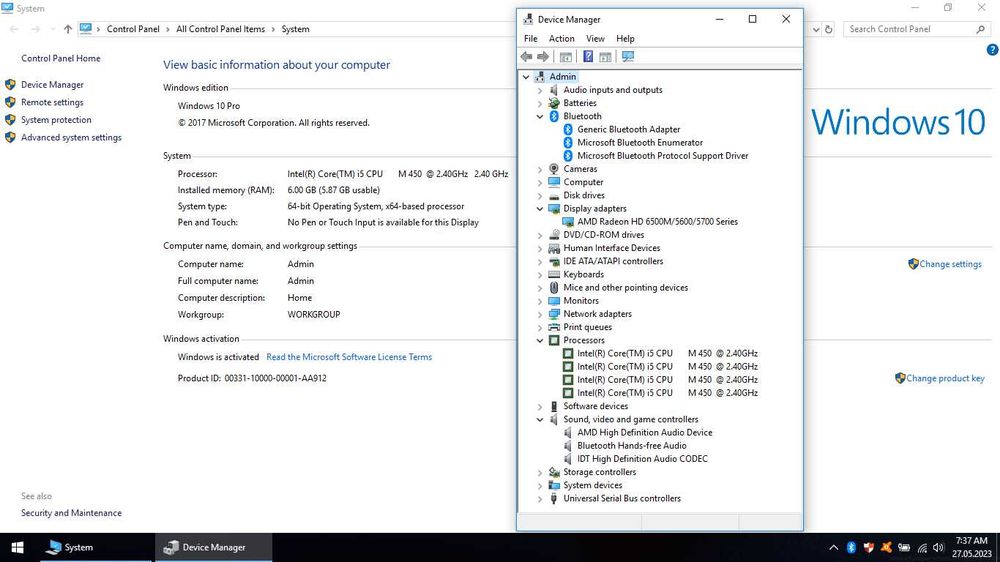Click the Search Control Panel field

[916, 29]
